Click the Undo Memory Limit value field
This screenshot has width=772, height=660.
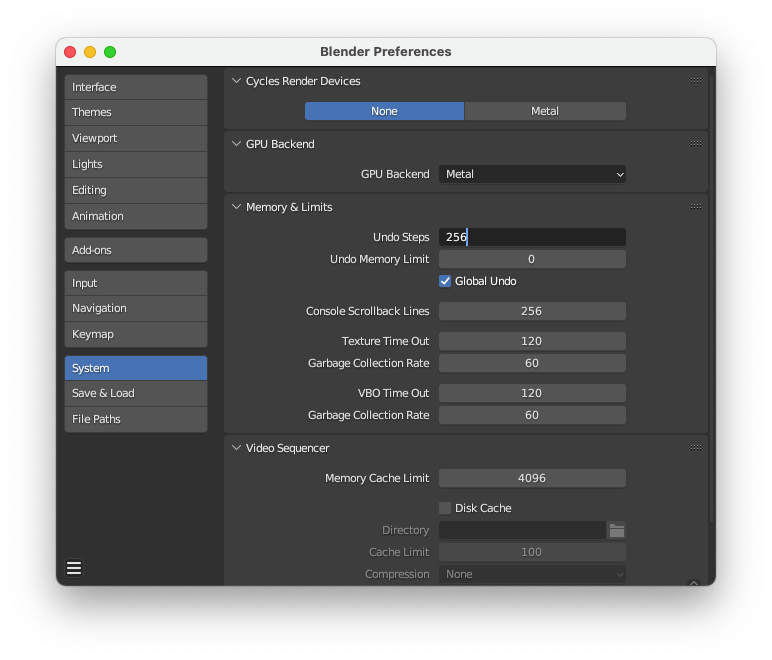[x=532, y=259]
